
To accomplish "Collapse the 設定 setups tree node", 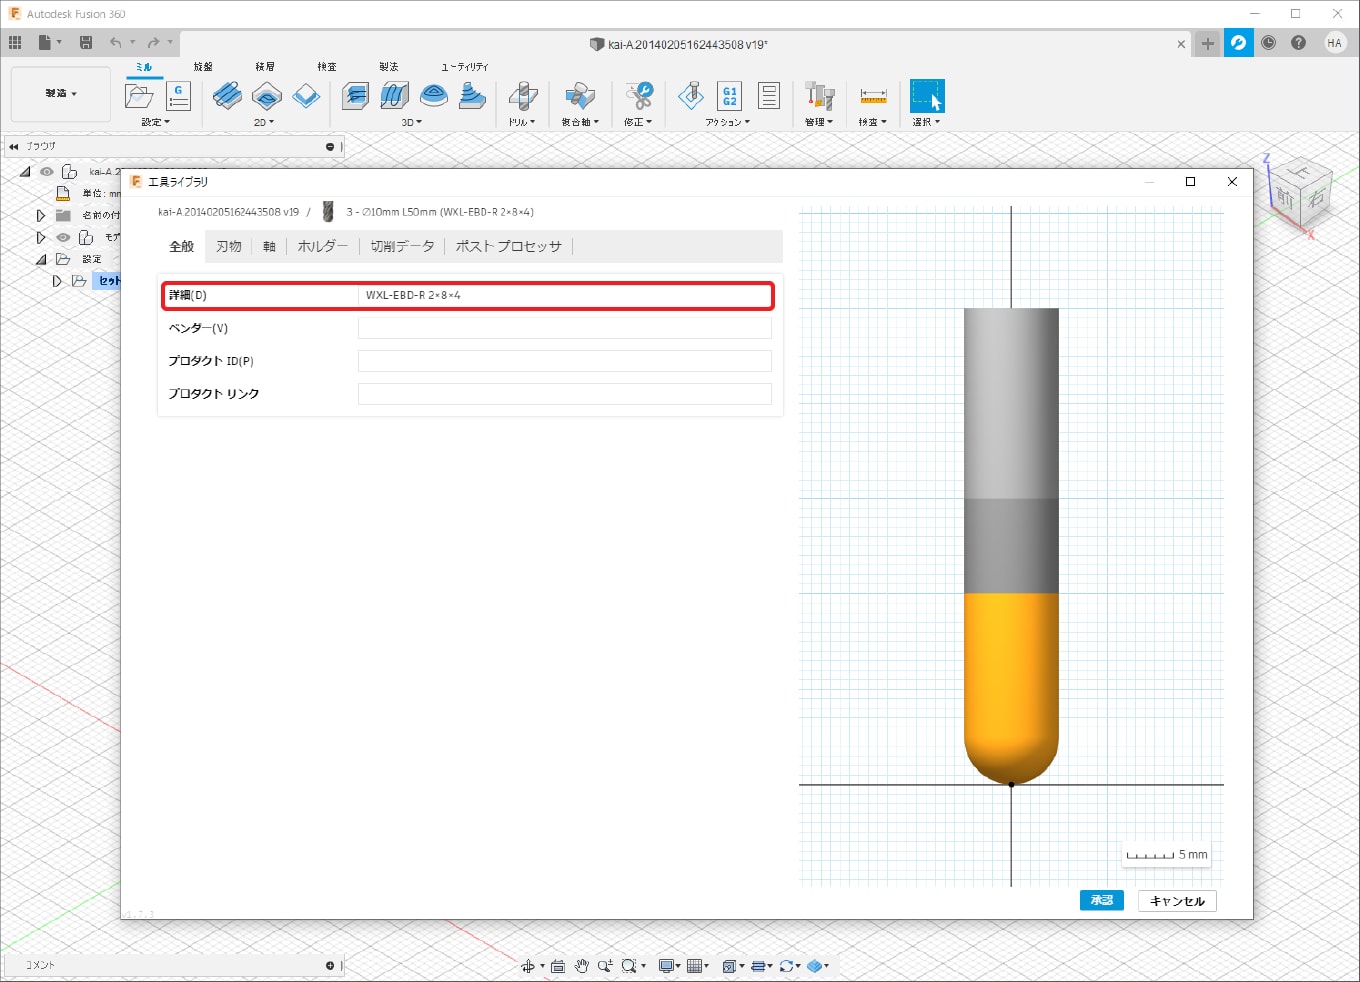I will coord(41,260).
